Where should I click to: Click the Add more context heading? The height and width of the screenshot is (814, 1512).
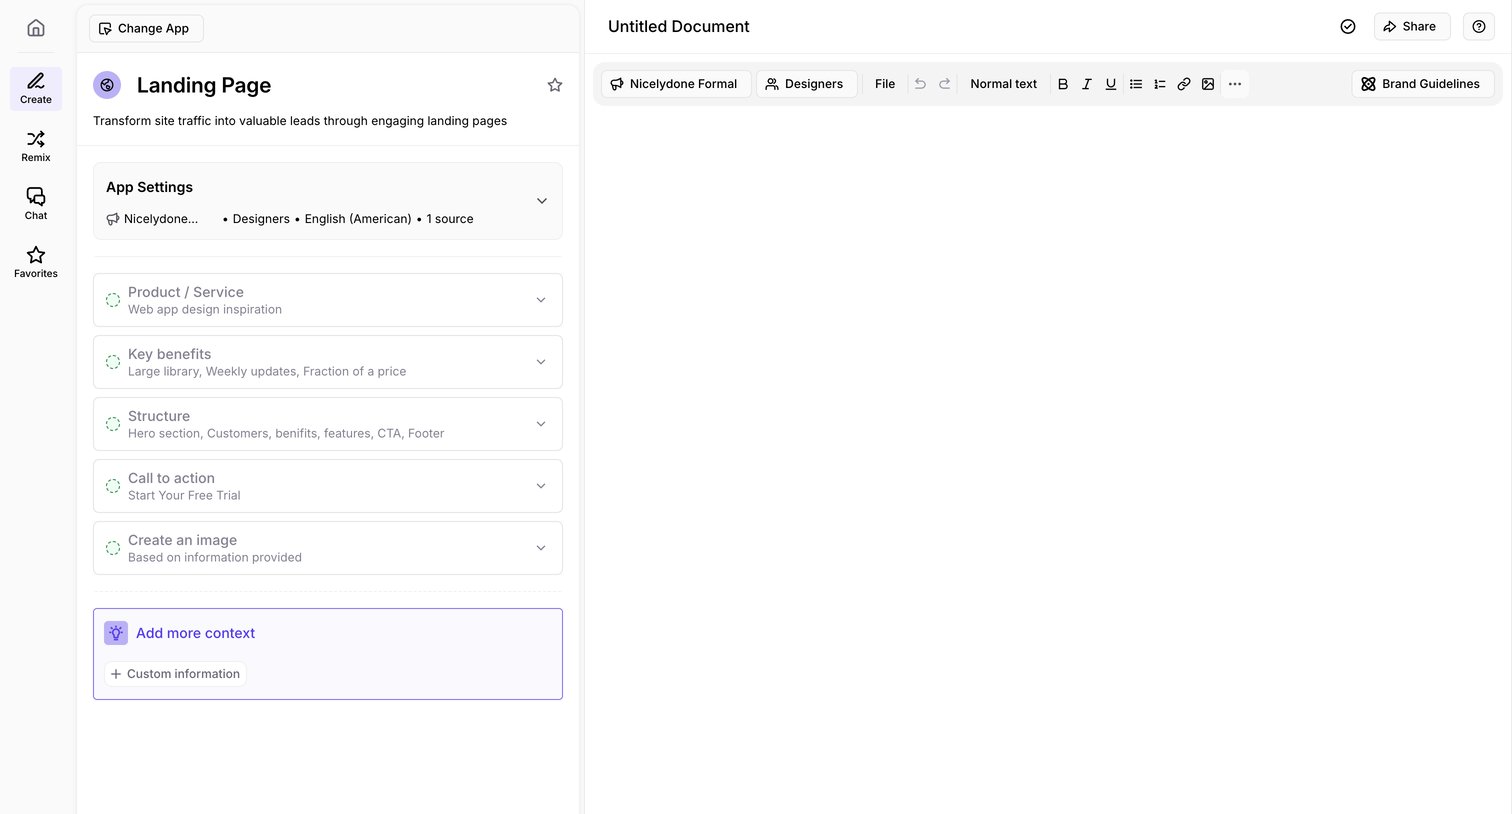(195, 633)
